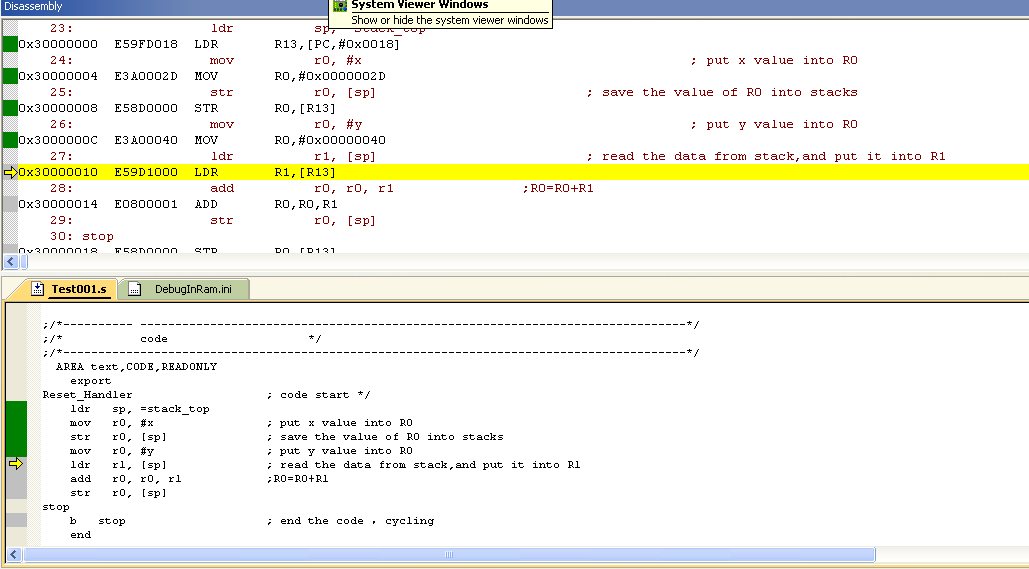Click the Reset_Handler label in source

click(87, 394)
